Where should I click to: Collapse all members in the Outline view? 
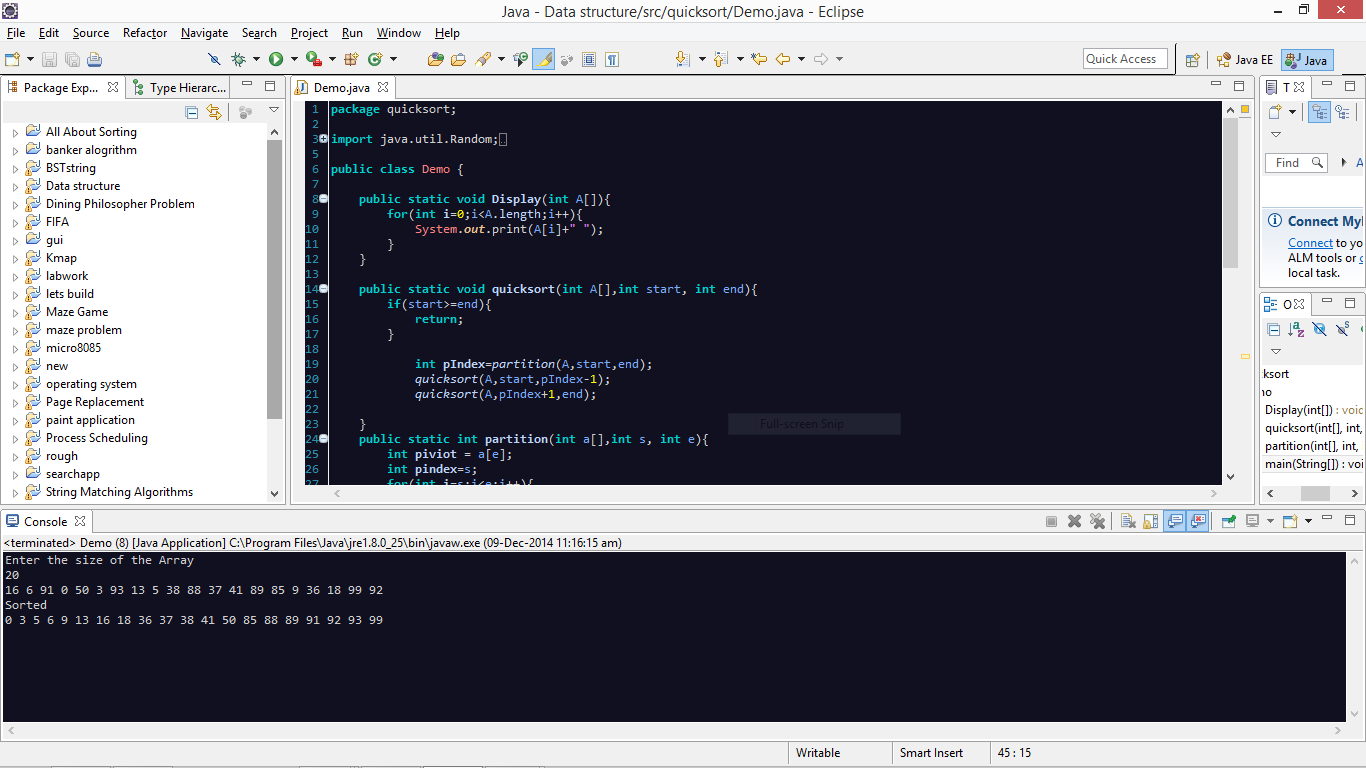tap(1275, 330)
